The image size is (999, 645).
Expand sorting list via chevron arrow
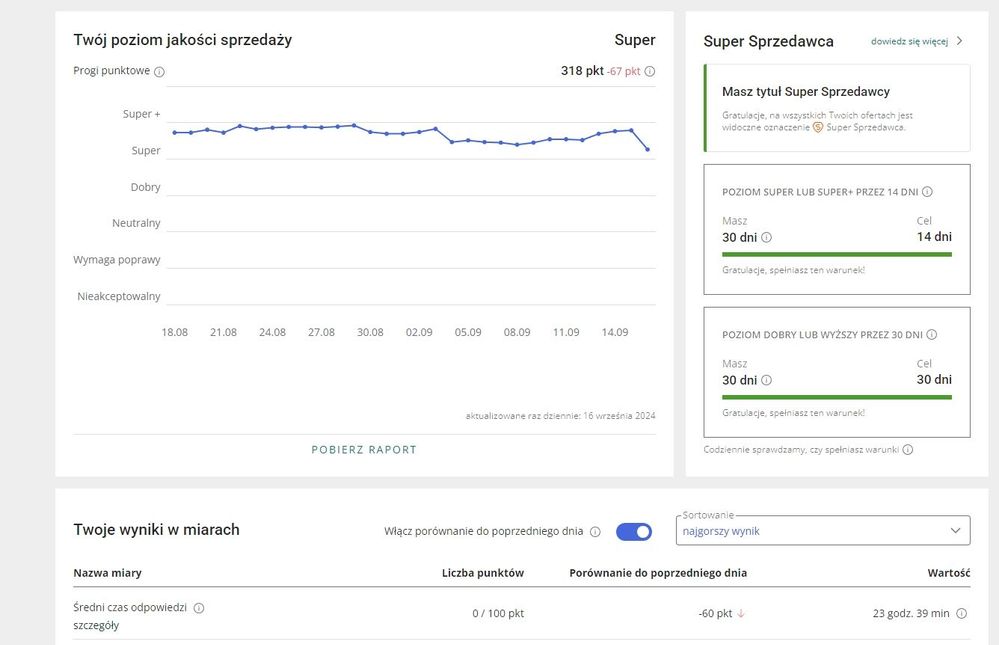click(x=954, y=531)
